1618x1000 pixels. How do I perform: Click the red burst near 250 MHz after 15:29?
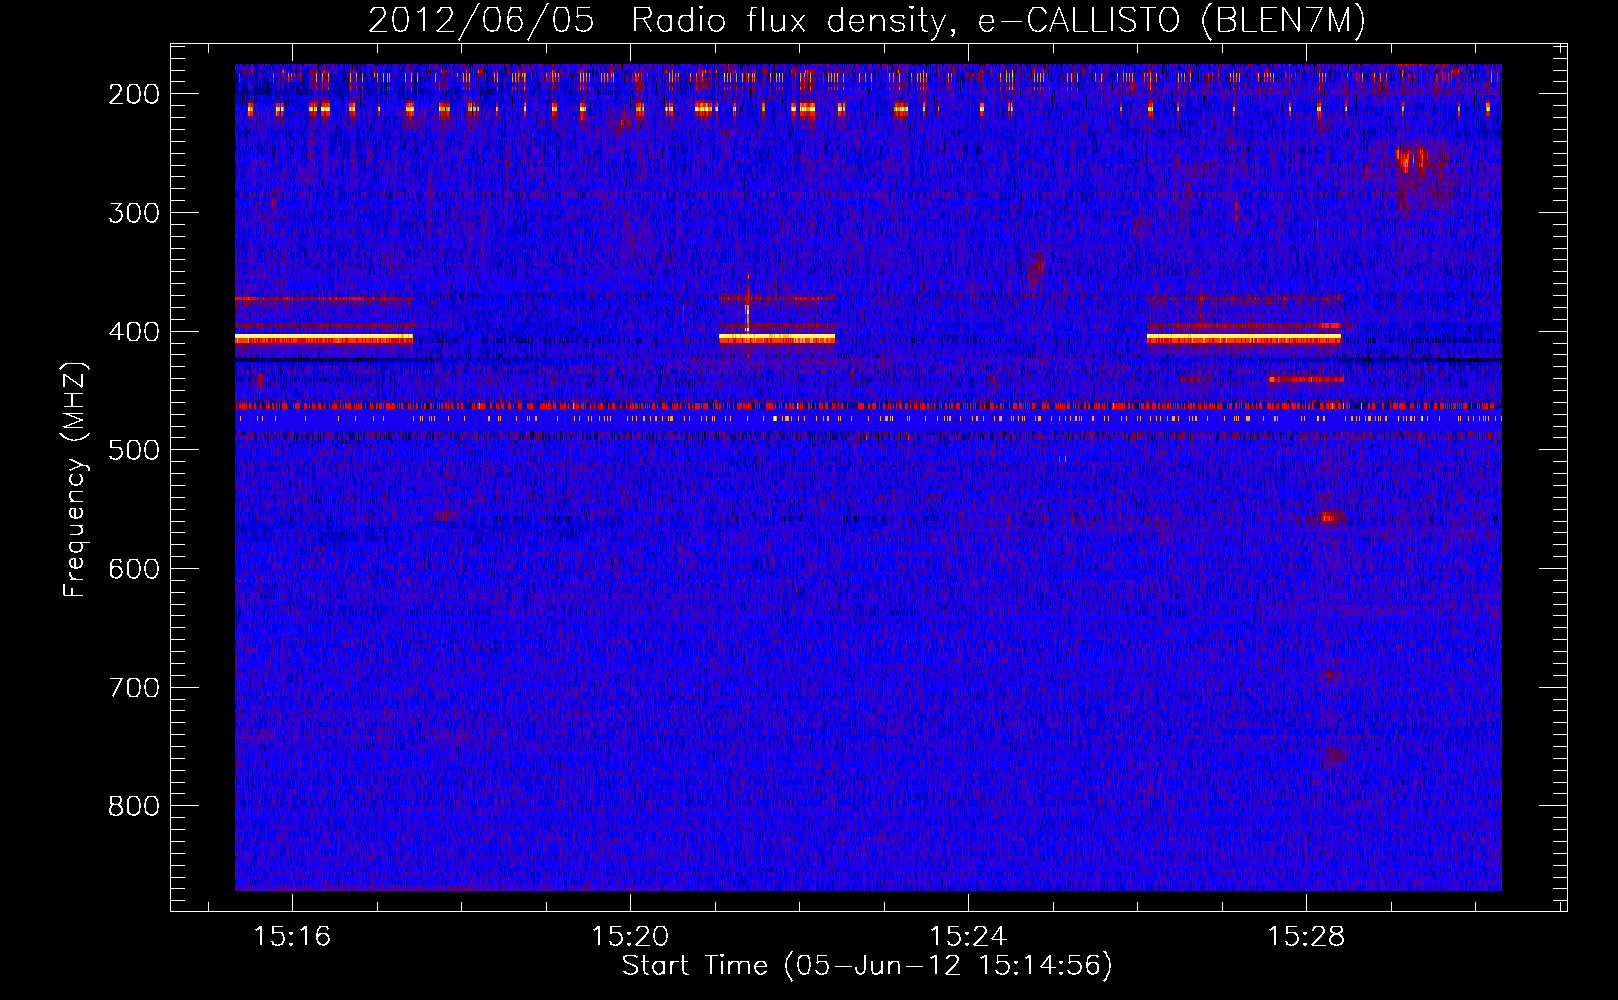(x=1413, y=158)
